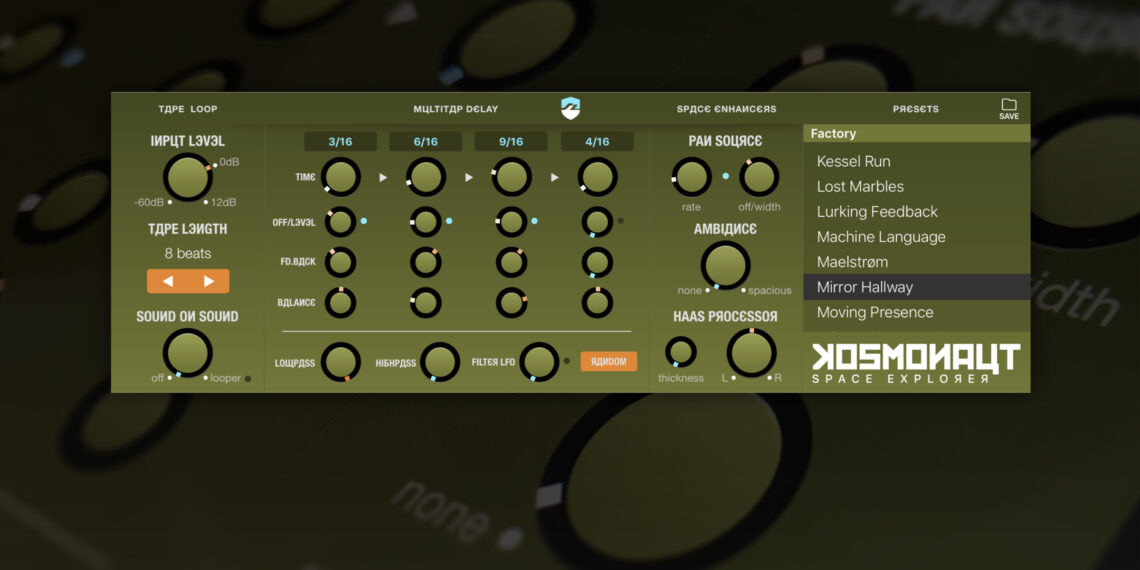Increase tape length with the right arrow
This screenshot has height=570, width=1140.
[x=208, y=281]
